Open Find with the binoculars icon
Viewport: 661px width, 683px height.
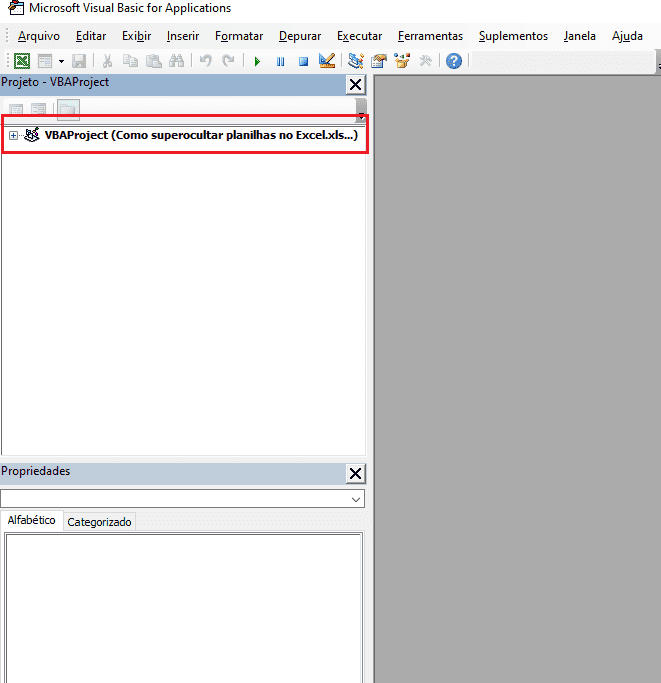pyautogui.click(x=176, y=61)
